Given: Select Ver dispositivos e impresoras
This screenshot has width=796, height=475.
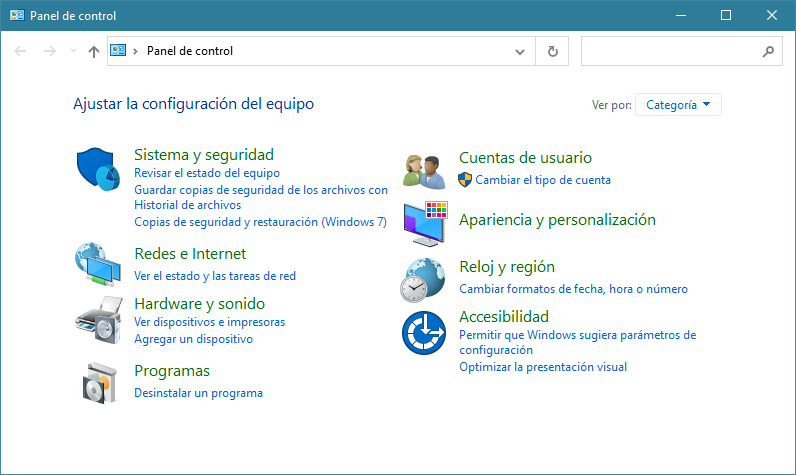Looking at the screenshot, I should [209, 322].
